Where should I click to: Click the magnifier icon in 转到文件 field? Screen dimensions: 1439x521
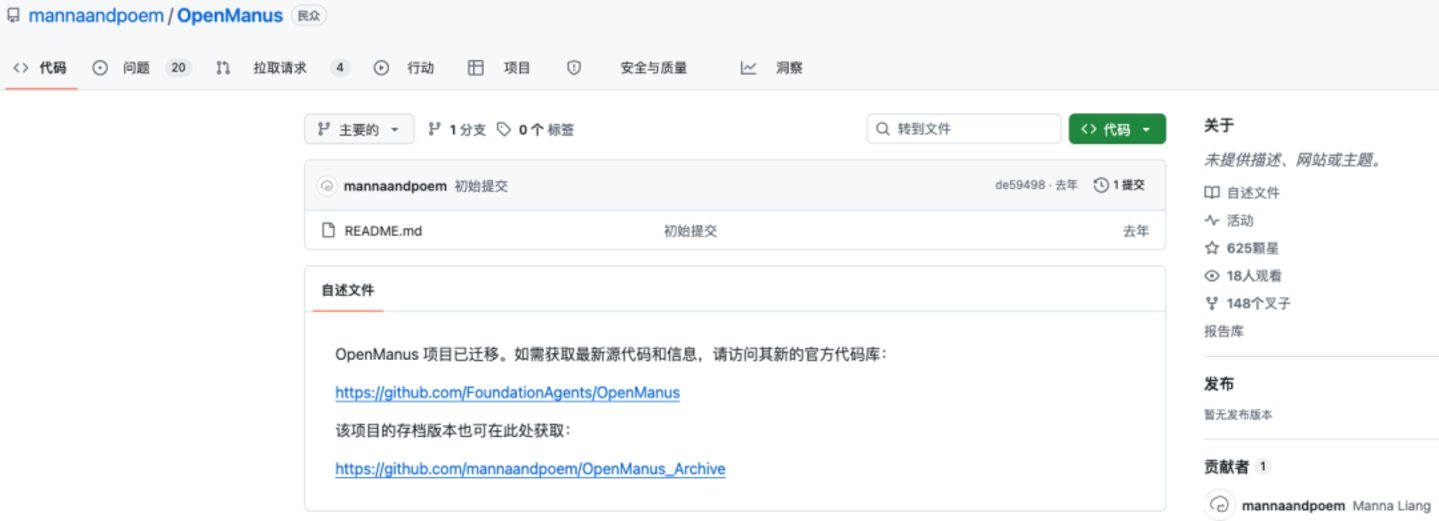[x=883, y=130]
